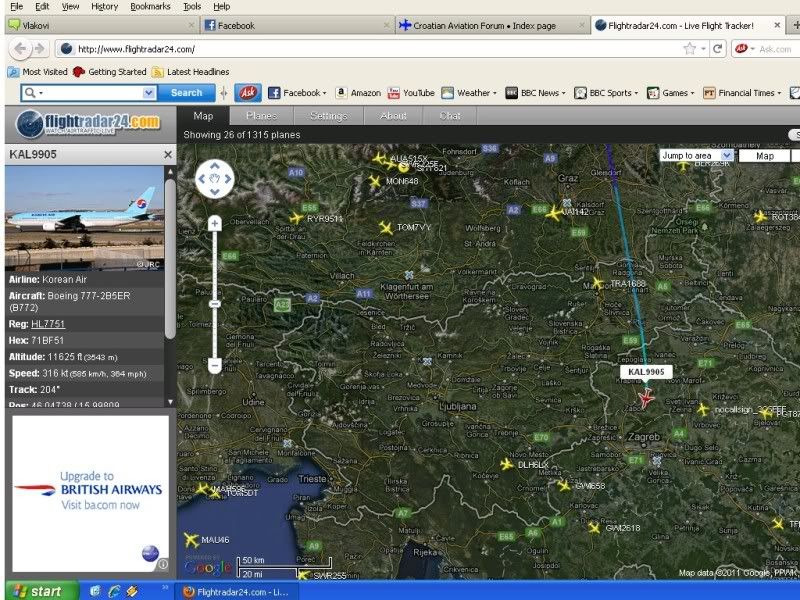Image resolution: width=800 pixels, height=600 pixels.
Task: Pan the map up with arrow control
Action: click(x=215, y=166)
